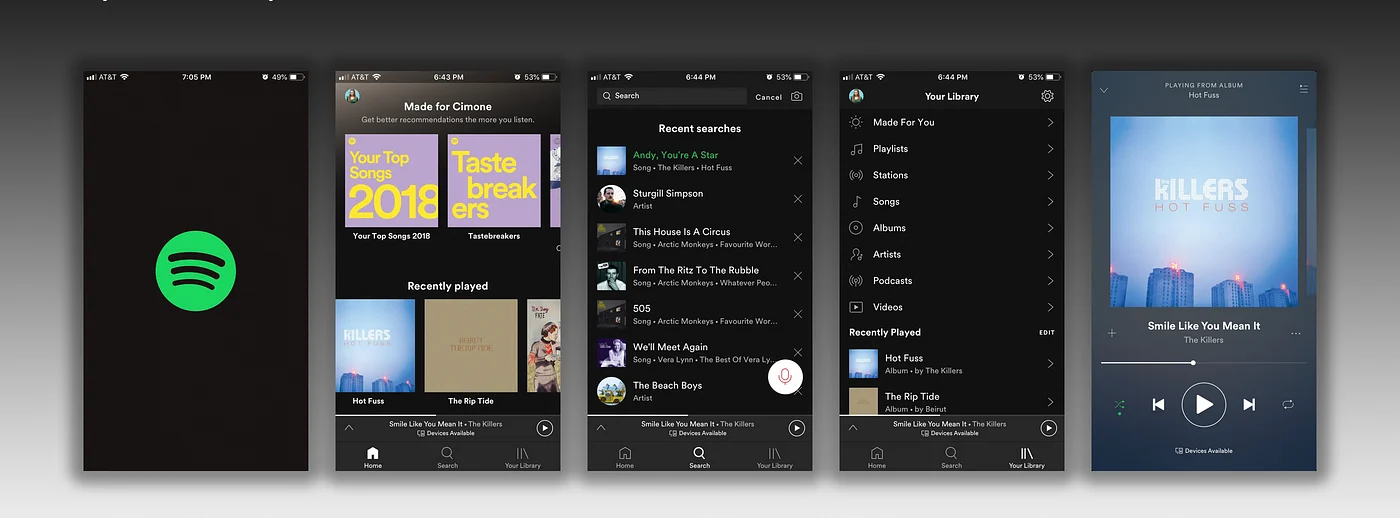Skip to previous track on Now Playing

pos(1158,404)
